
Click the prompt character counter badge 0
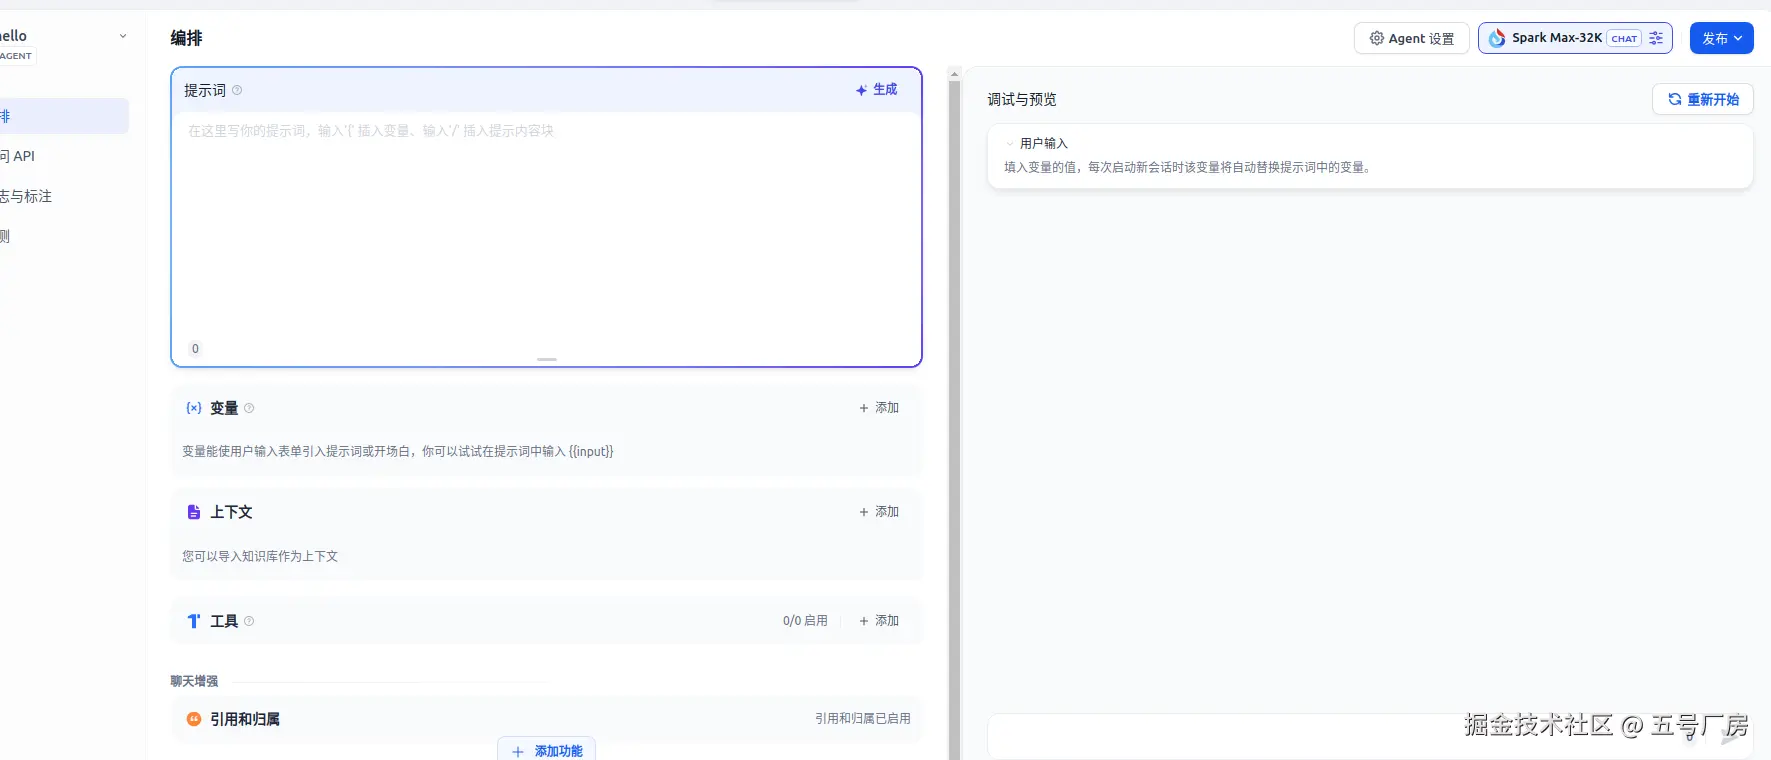point(195,349)
